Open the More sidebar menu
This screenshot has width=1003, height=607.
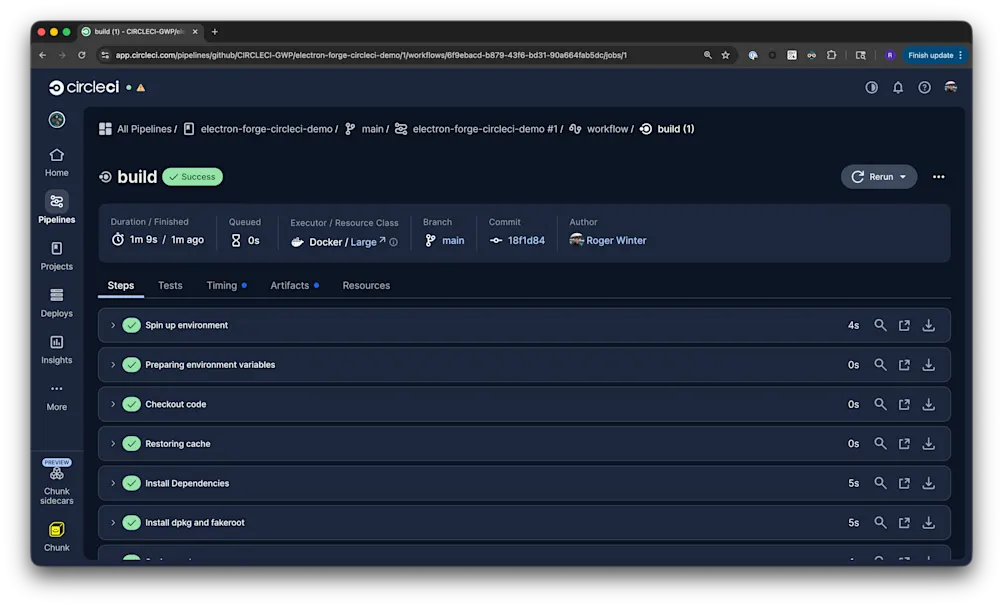tap(56, 397)
